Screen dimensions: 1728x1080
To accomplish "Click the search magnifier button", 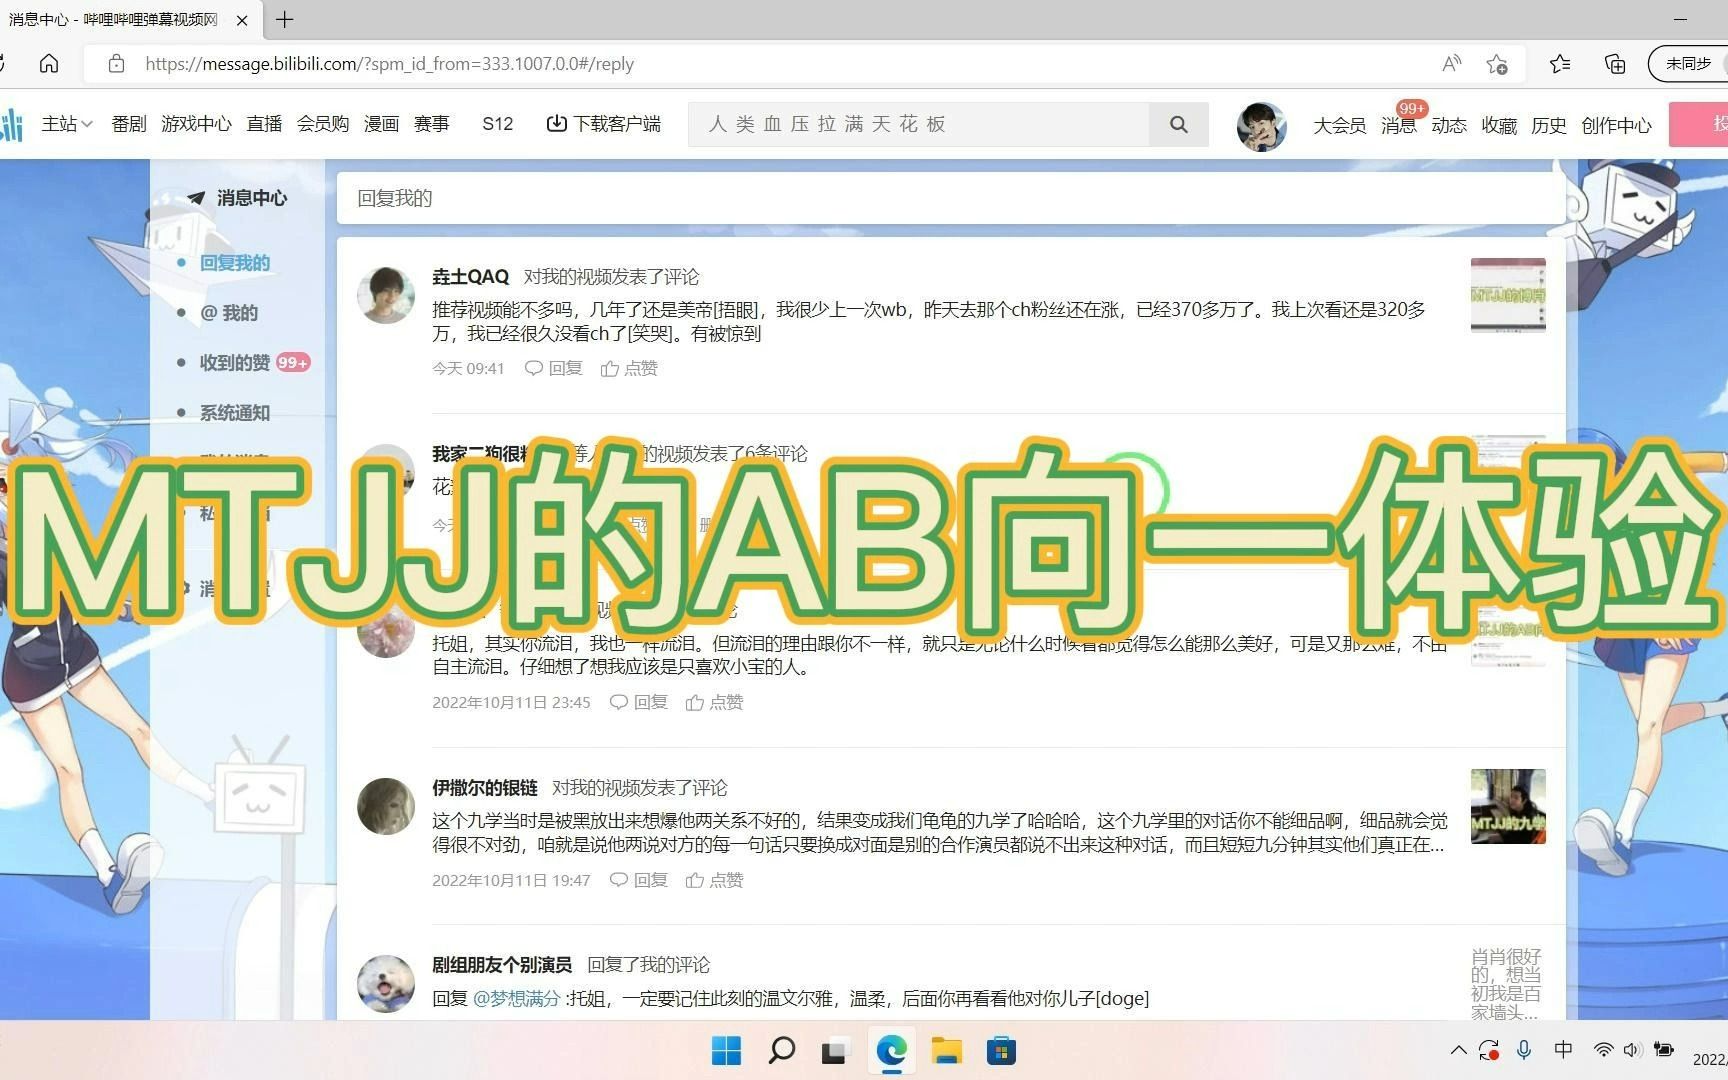I will (1179, 124).
